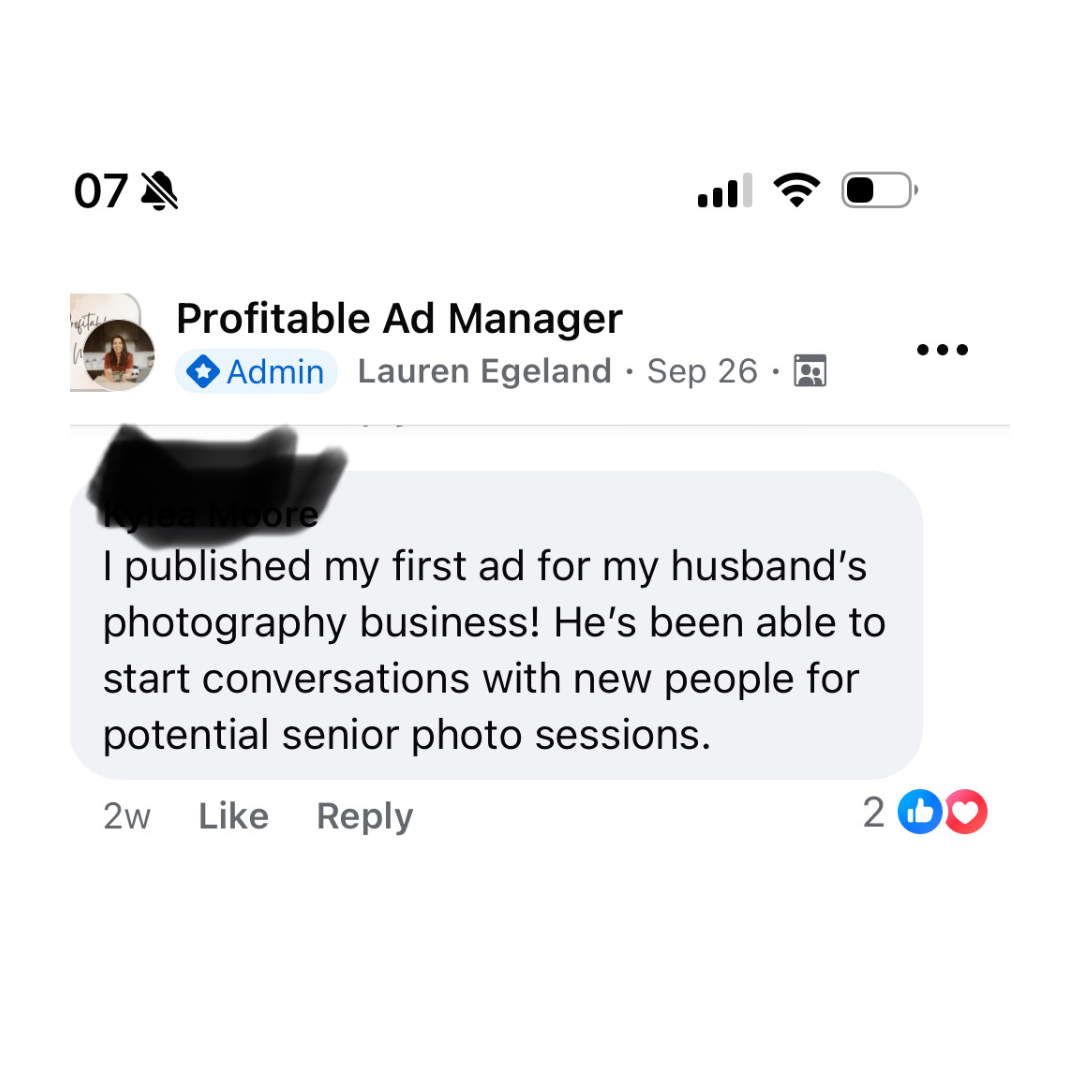Image resolution: width=1080 pixels, height=1080 pixels.
Task: Open the reaction count showing 2
Action: pyautogui.click(x=874, y=812)
